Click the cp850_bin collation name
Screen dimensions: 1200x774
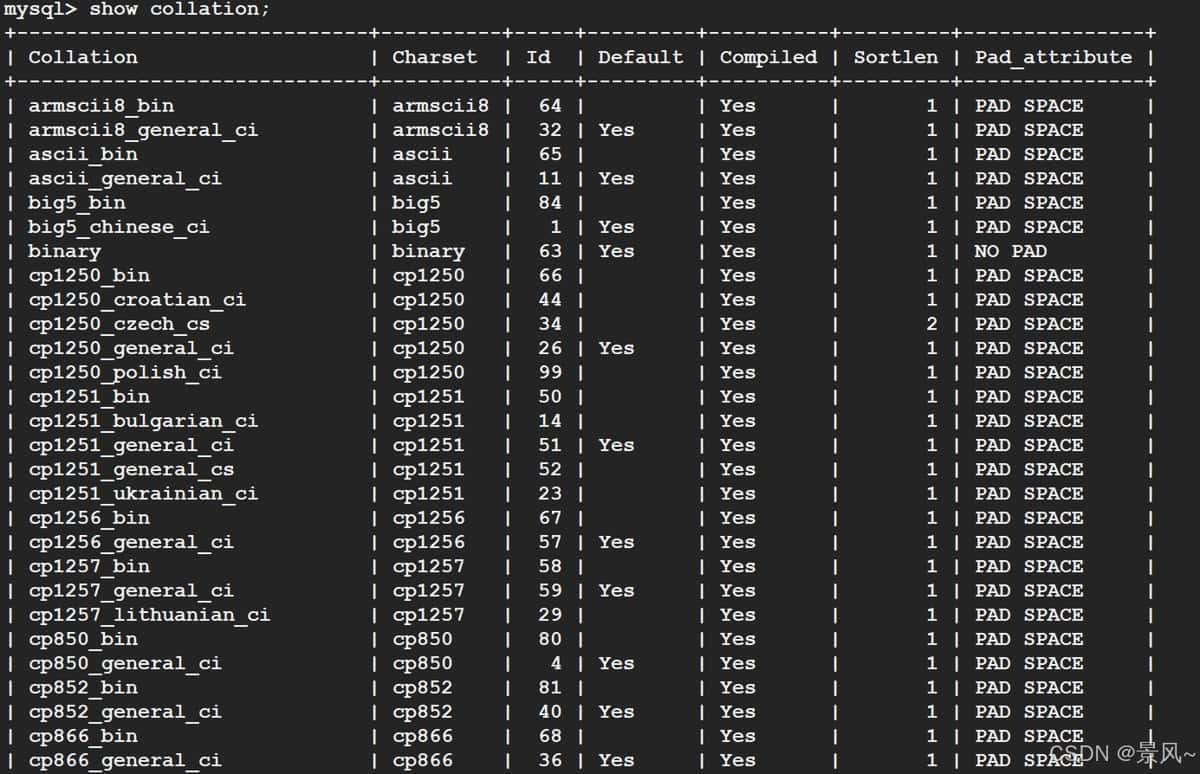(x=83, y=639)
